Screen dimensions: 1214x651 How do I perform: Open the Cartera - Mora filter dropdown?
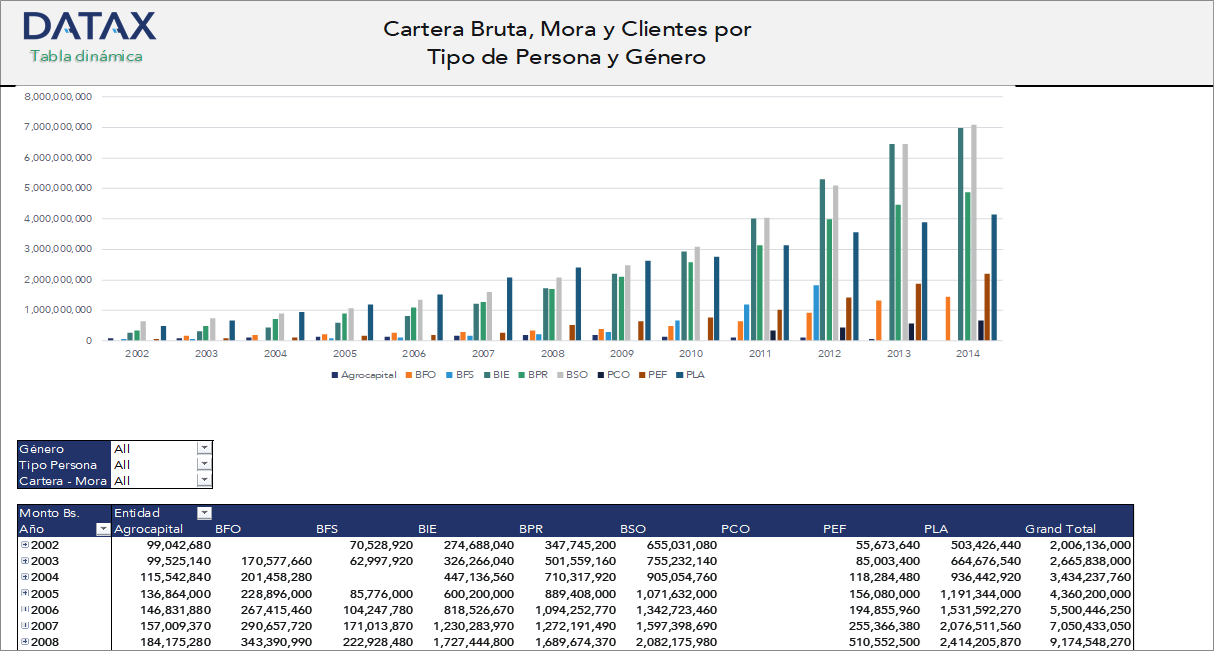204,480
